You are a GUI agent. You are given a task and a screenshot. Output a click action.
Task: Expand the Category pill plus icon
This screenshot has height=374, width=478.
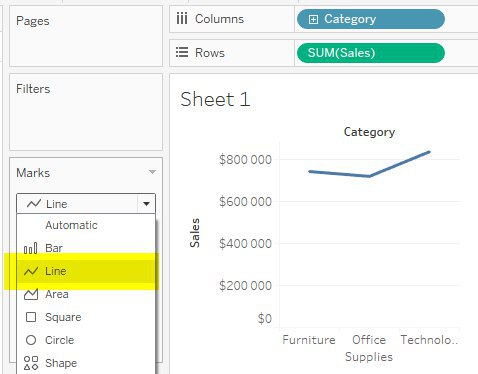point(313,19)
